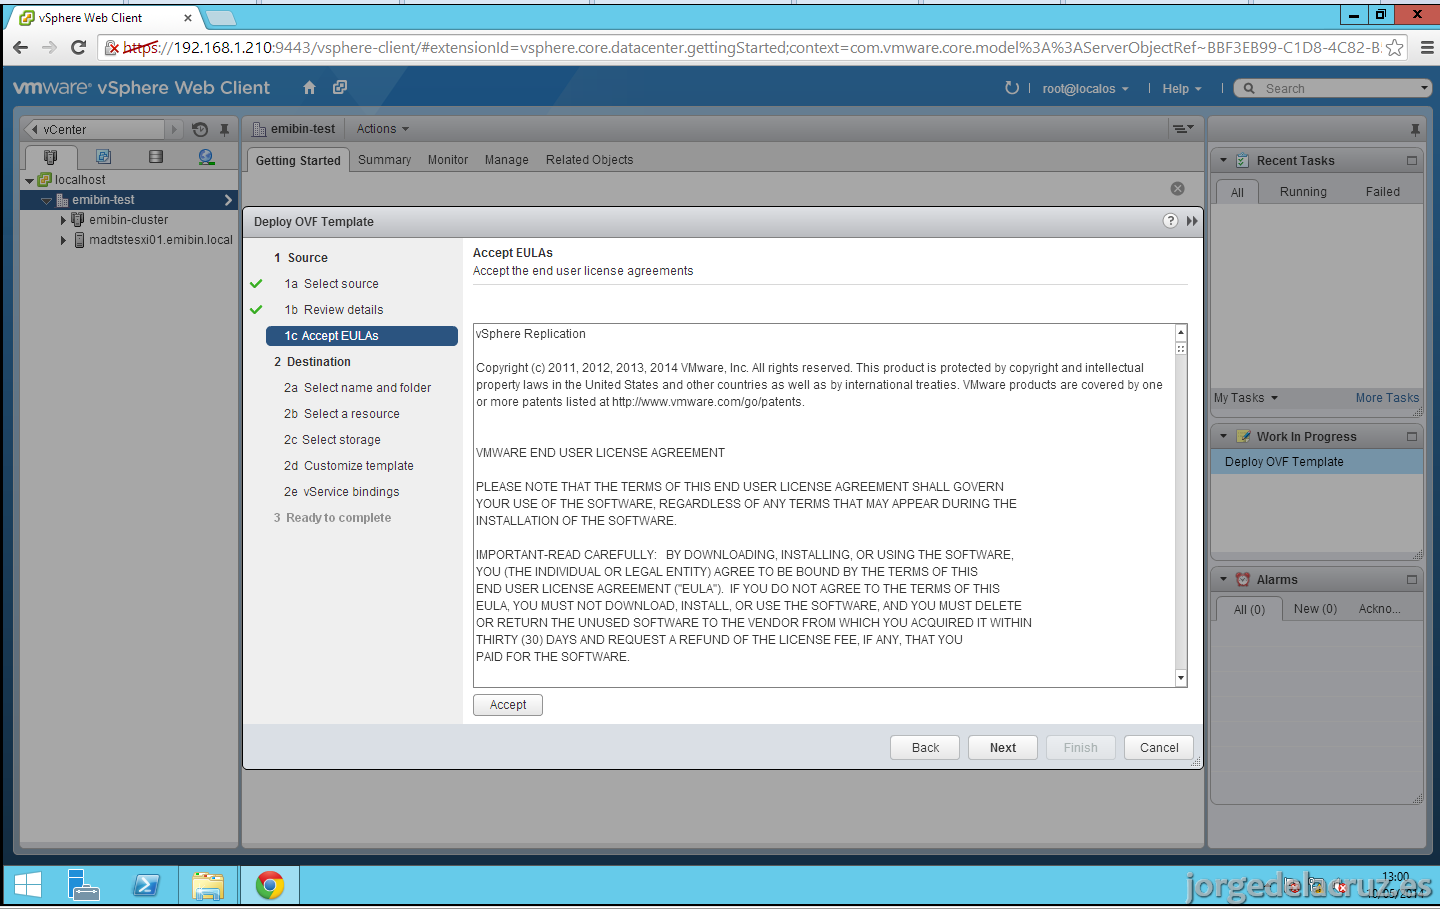Switch to Storage inventory view
This screenshot has height=910, width=1440.
tap(155, 157)
